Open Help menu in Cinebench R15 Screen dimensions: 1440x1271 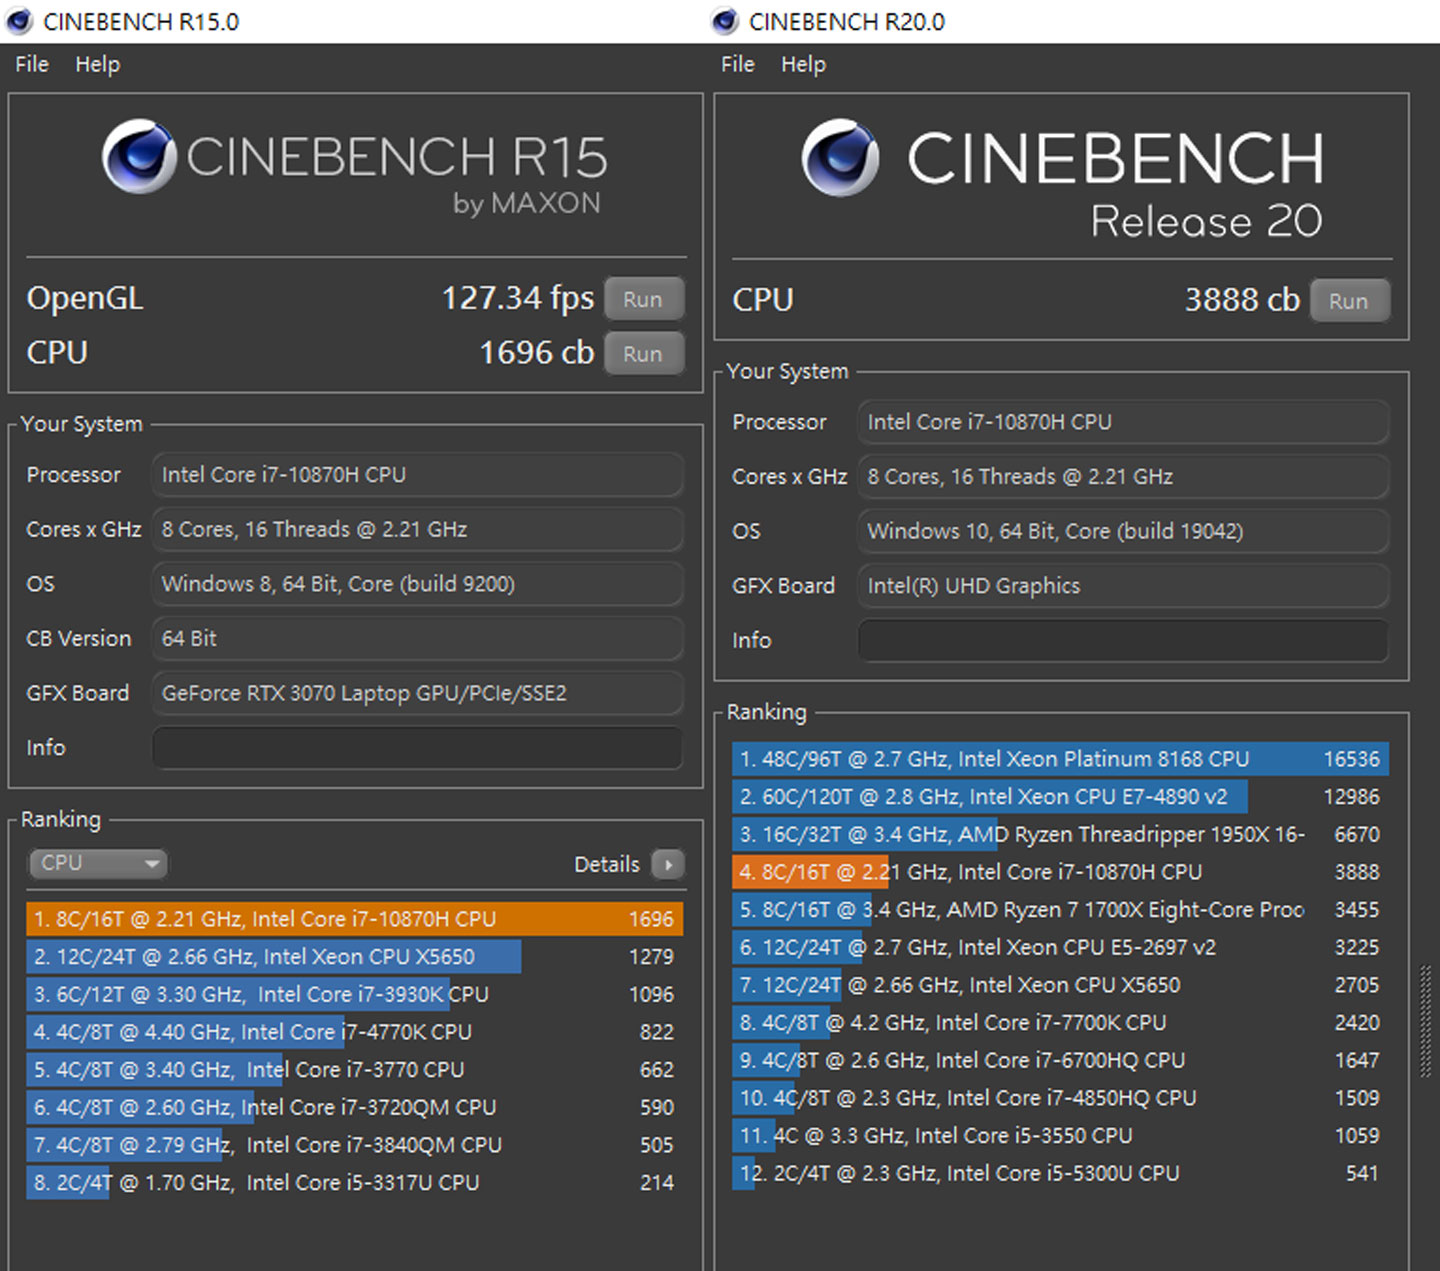pos(98,64)
